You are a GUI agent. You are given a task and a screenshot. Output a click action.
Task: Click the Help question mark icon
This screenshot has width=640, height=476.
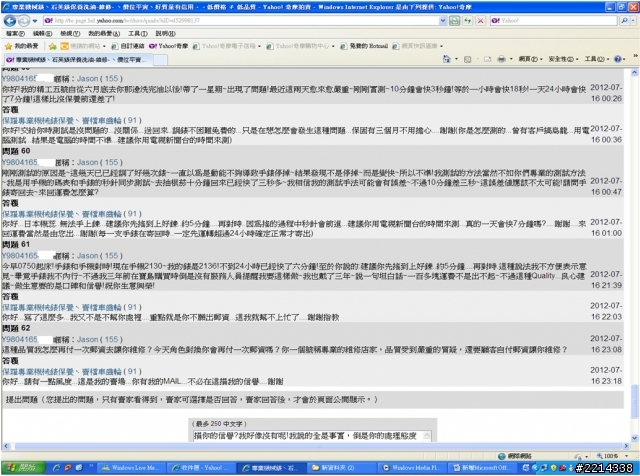pyautogui.click(x=617, y=59)
